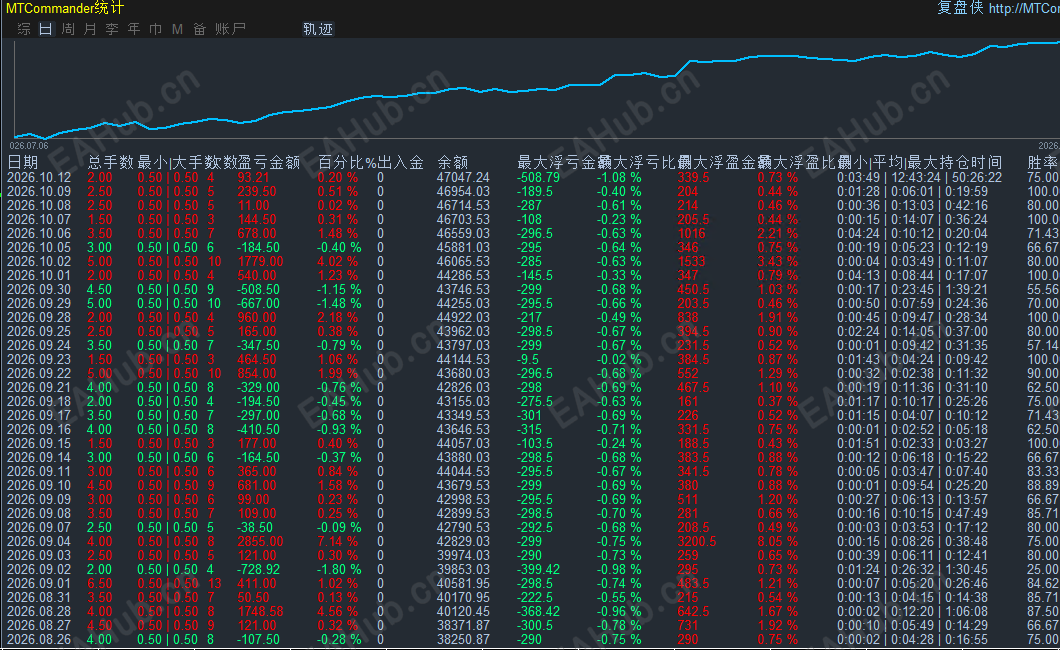Click balance value 47047.24
Screen dimensions: 1060x650
463,177
